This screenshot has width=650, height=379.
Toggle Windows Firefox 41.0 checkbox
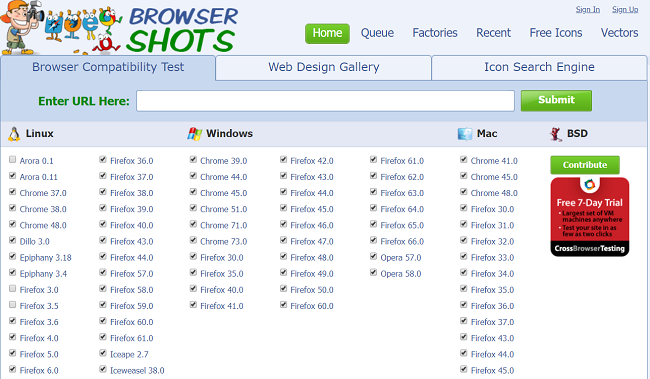click(193, 305)
